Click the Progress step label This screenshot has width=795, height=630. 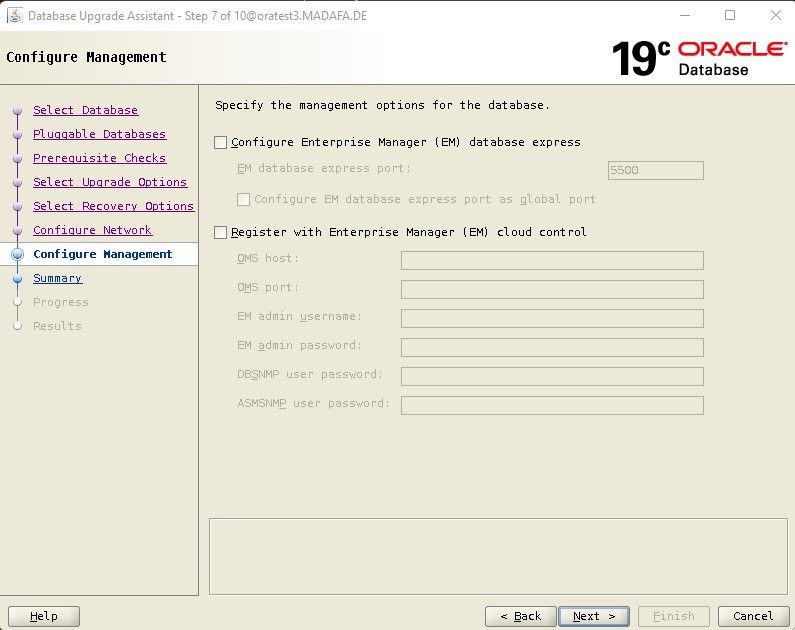pyautogui.click(x=61, y=303)
